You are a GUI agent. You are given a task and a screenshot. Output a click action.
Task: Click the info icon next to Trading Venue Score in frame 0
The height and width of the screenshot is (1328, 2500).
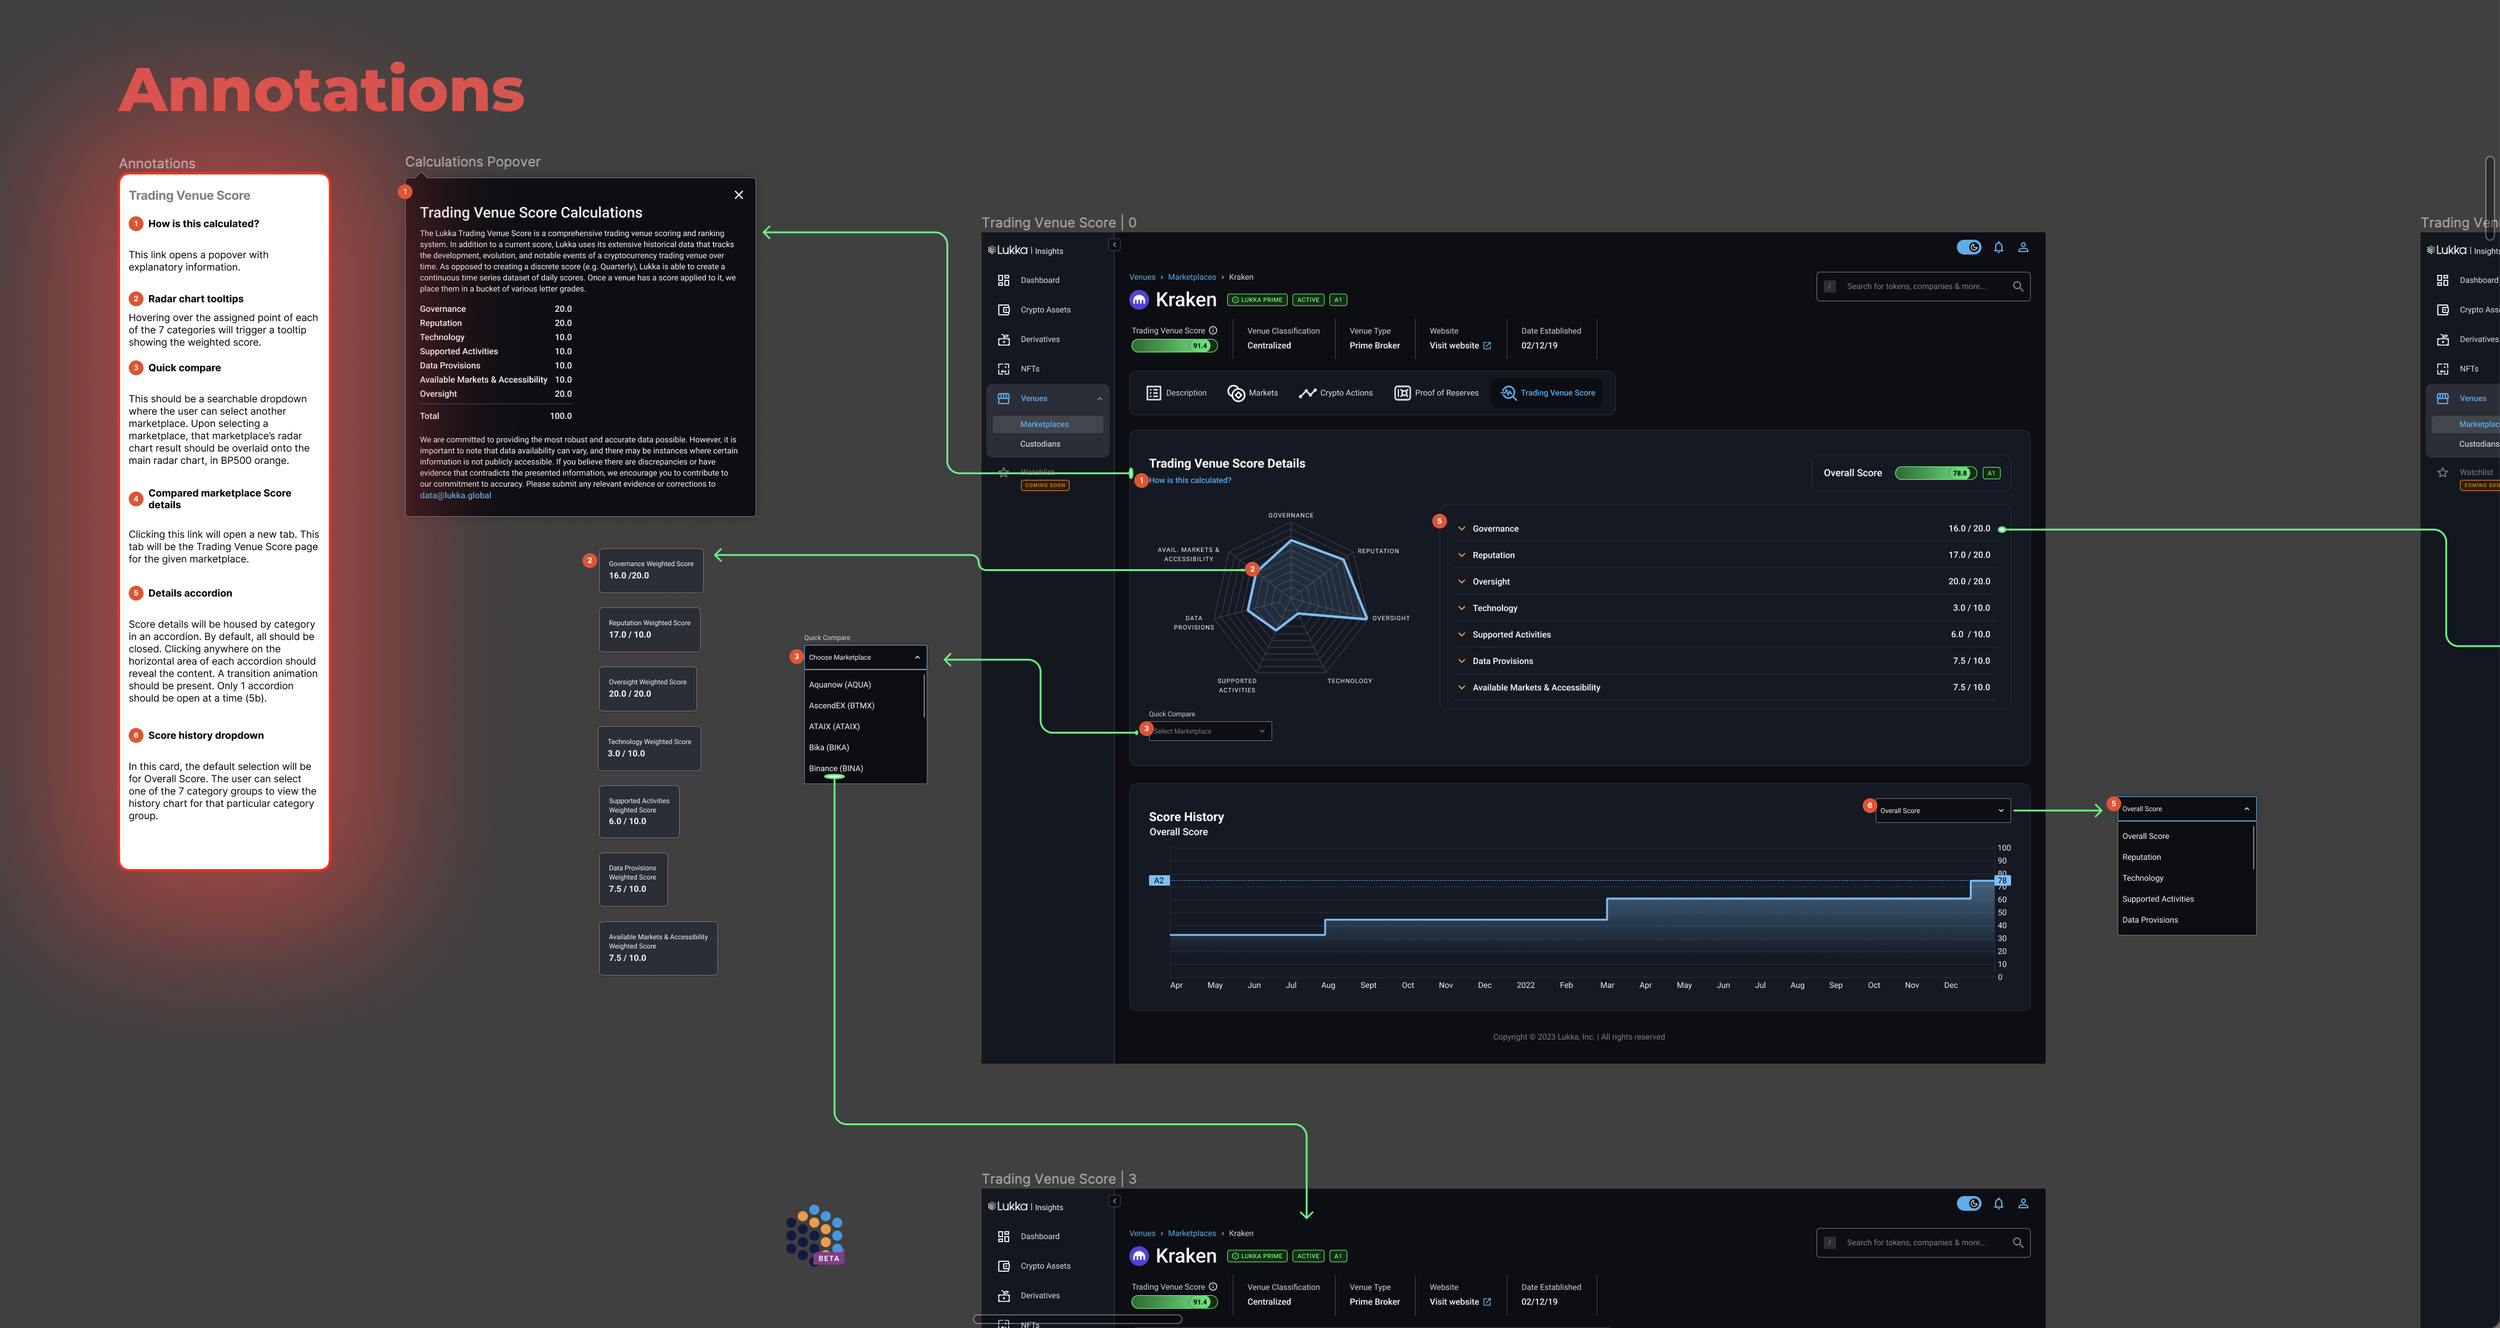1213,330
